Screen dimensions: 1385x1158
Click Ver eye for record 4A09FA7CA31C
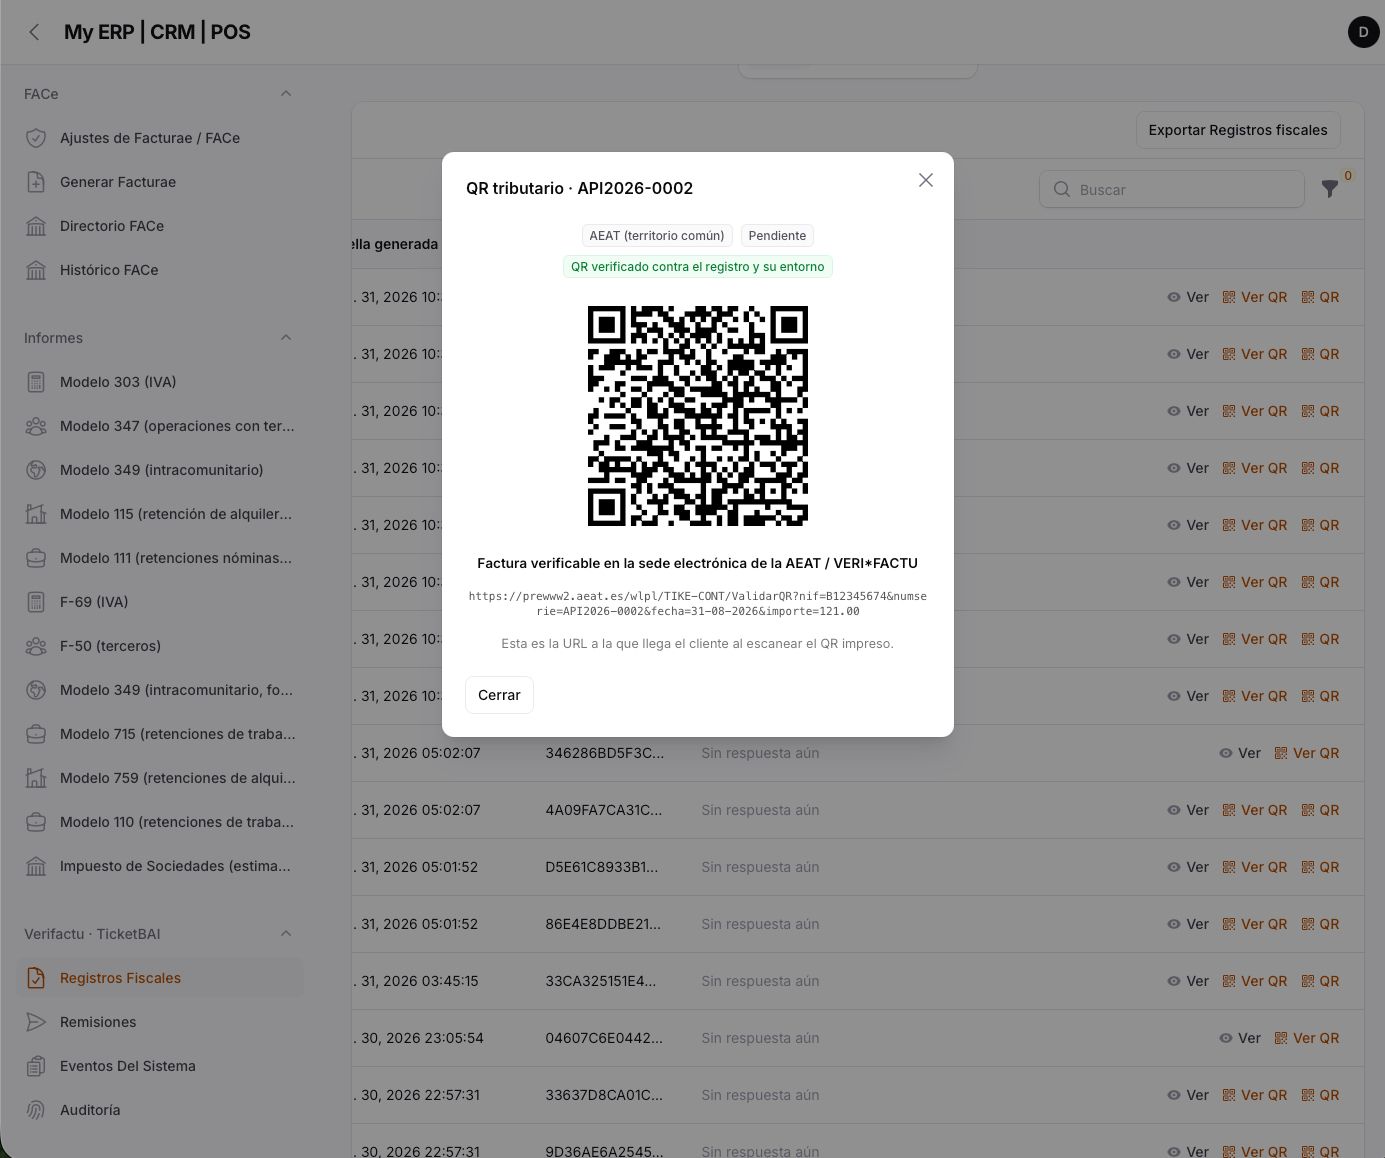pyautogui.click(x=1188, y=810)
